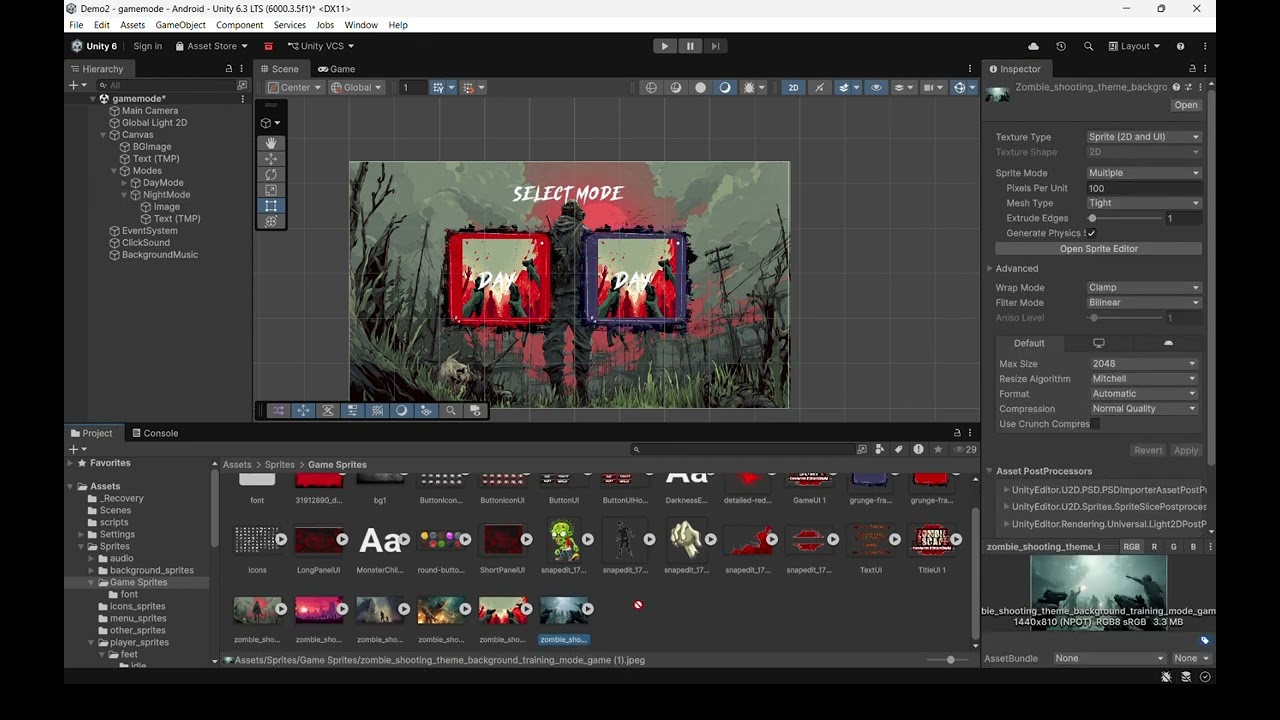Screen dimensions: 1280x720
Task: Switch to the Console tab
Action: (x=154, y=433)
